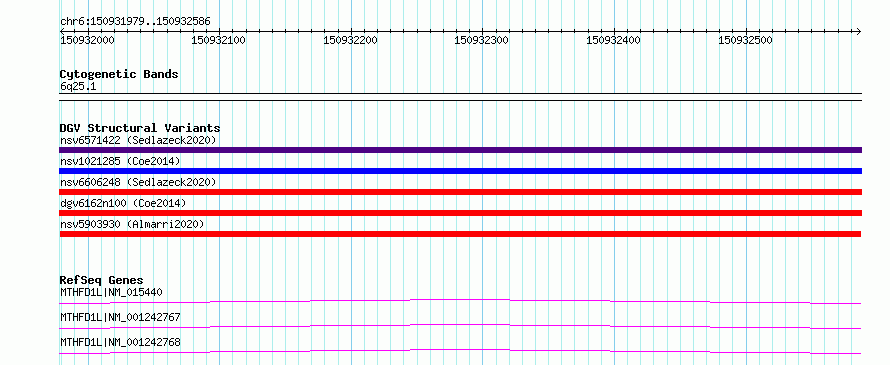Open the nsv6606248 (Sedlazeck2020) variant label
This screenshot has height=365, width=890.
coord(138,182)
